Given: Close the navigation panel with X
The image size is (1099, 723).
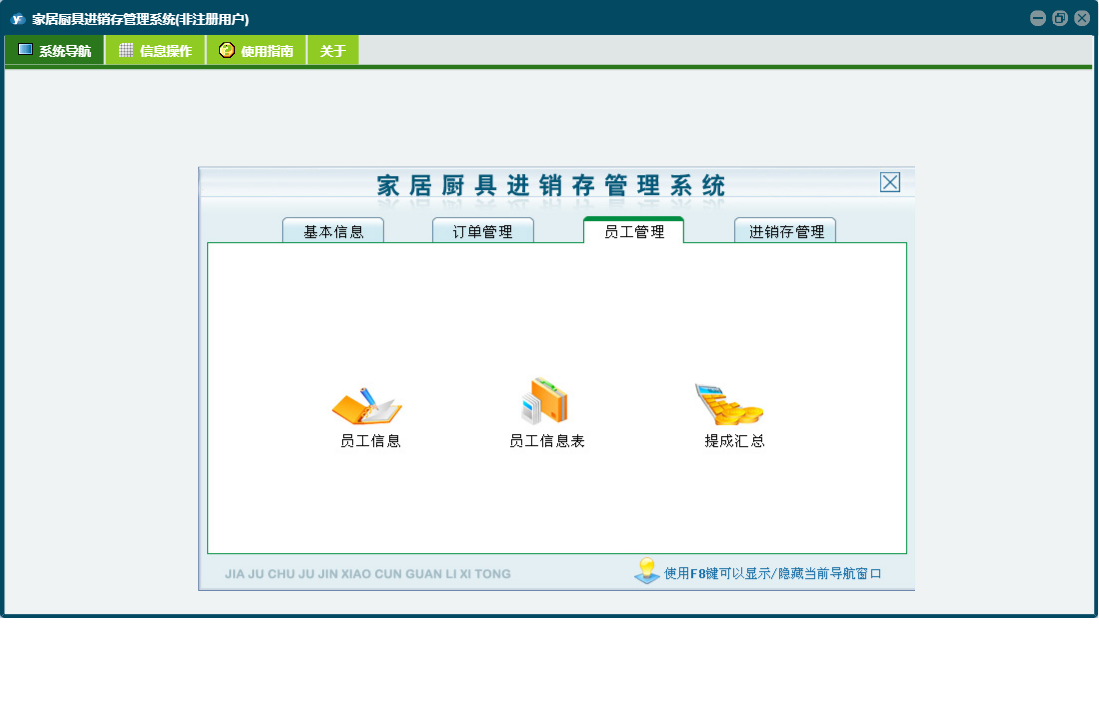Looking at the screenshot, I should (x=890, y=182).
